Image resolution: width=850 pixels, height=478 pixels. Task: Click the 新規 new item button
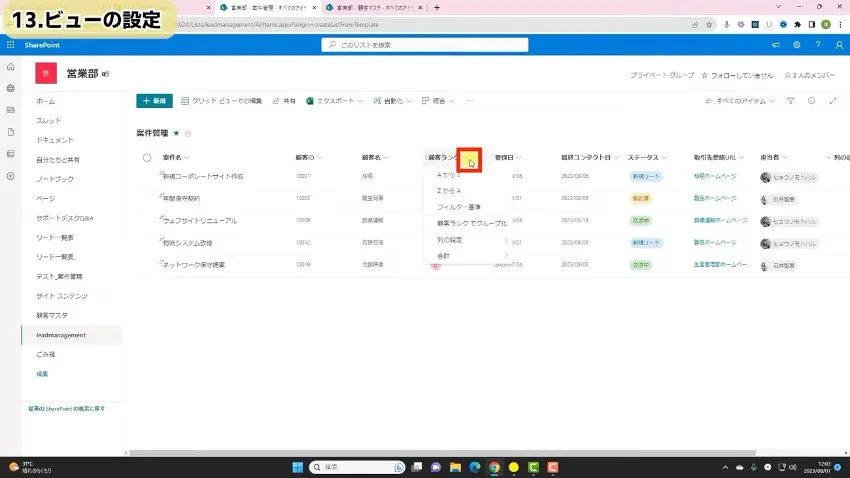click(154, 101)
